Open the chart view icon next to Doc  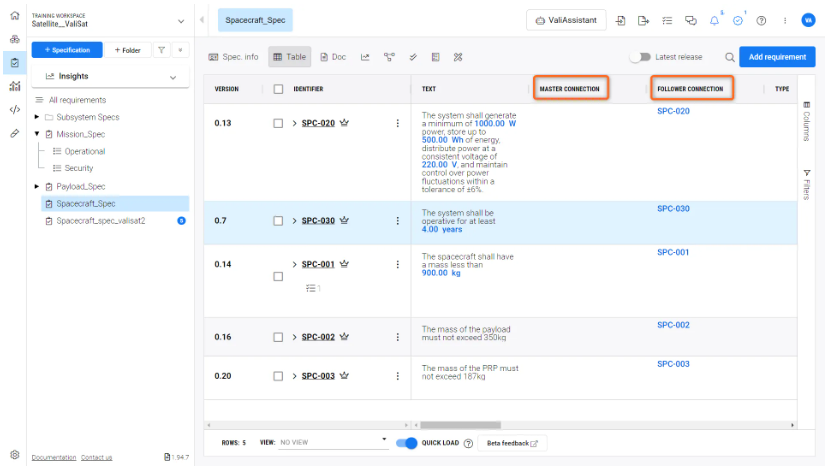click(365, 57)
